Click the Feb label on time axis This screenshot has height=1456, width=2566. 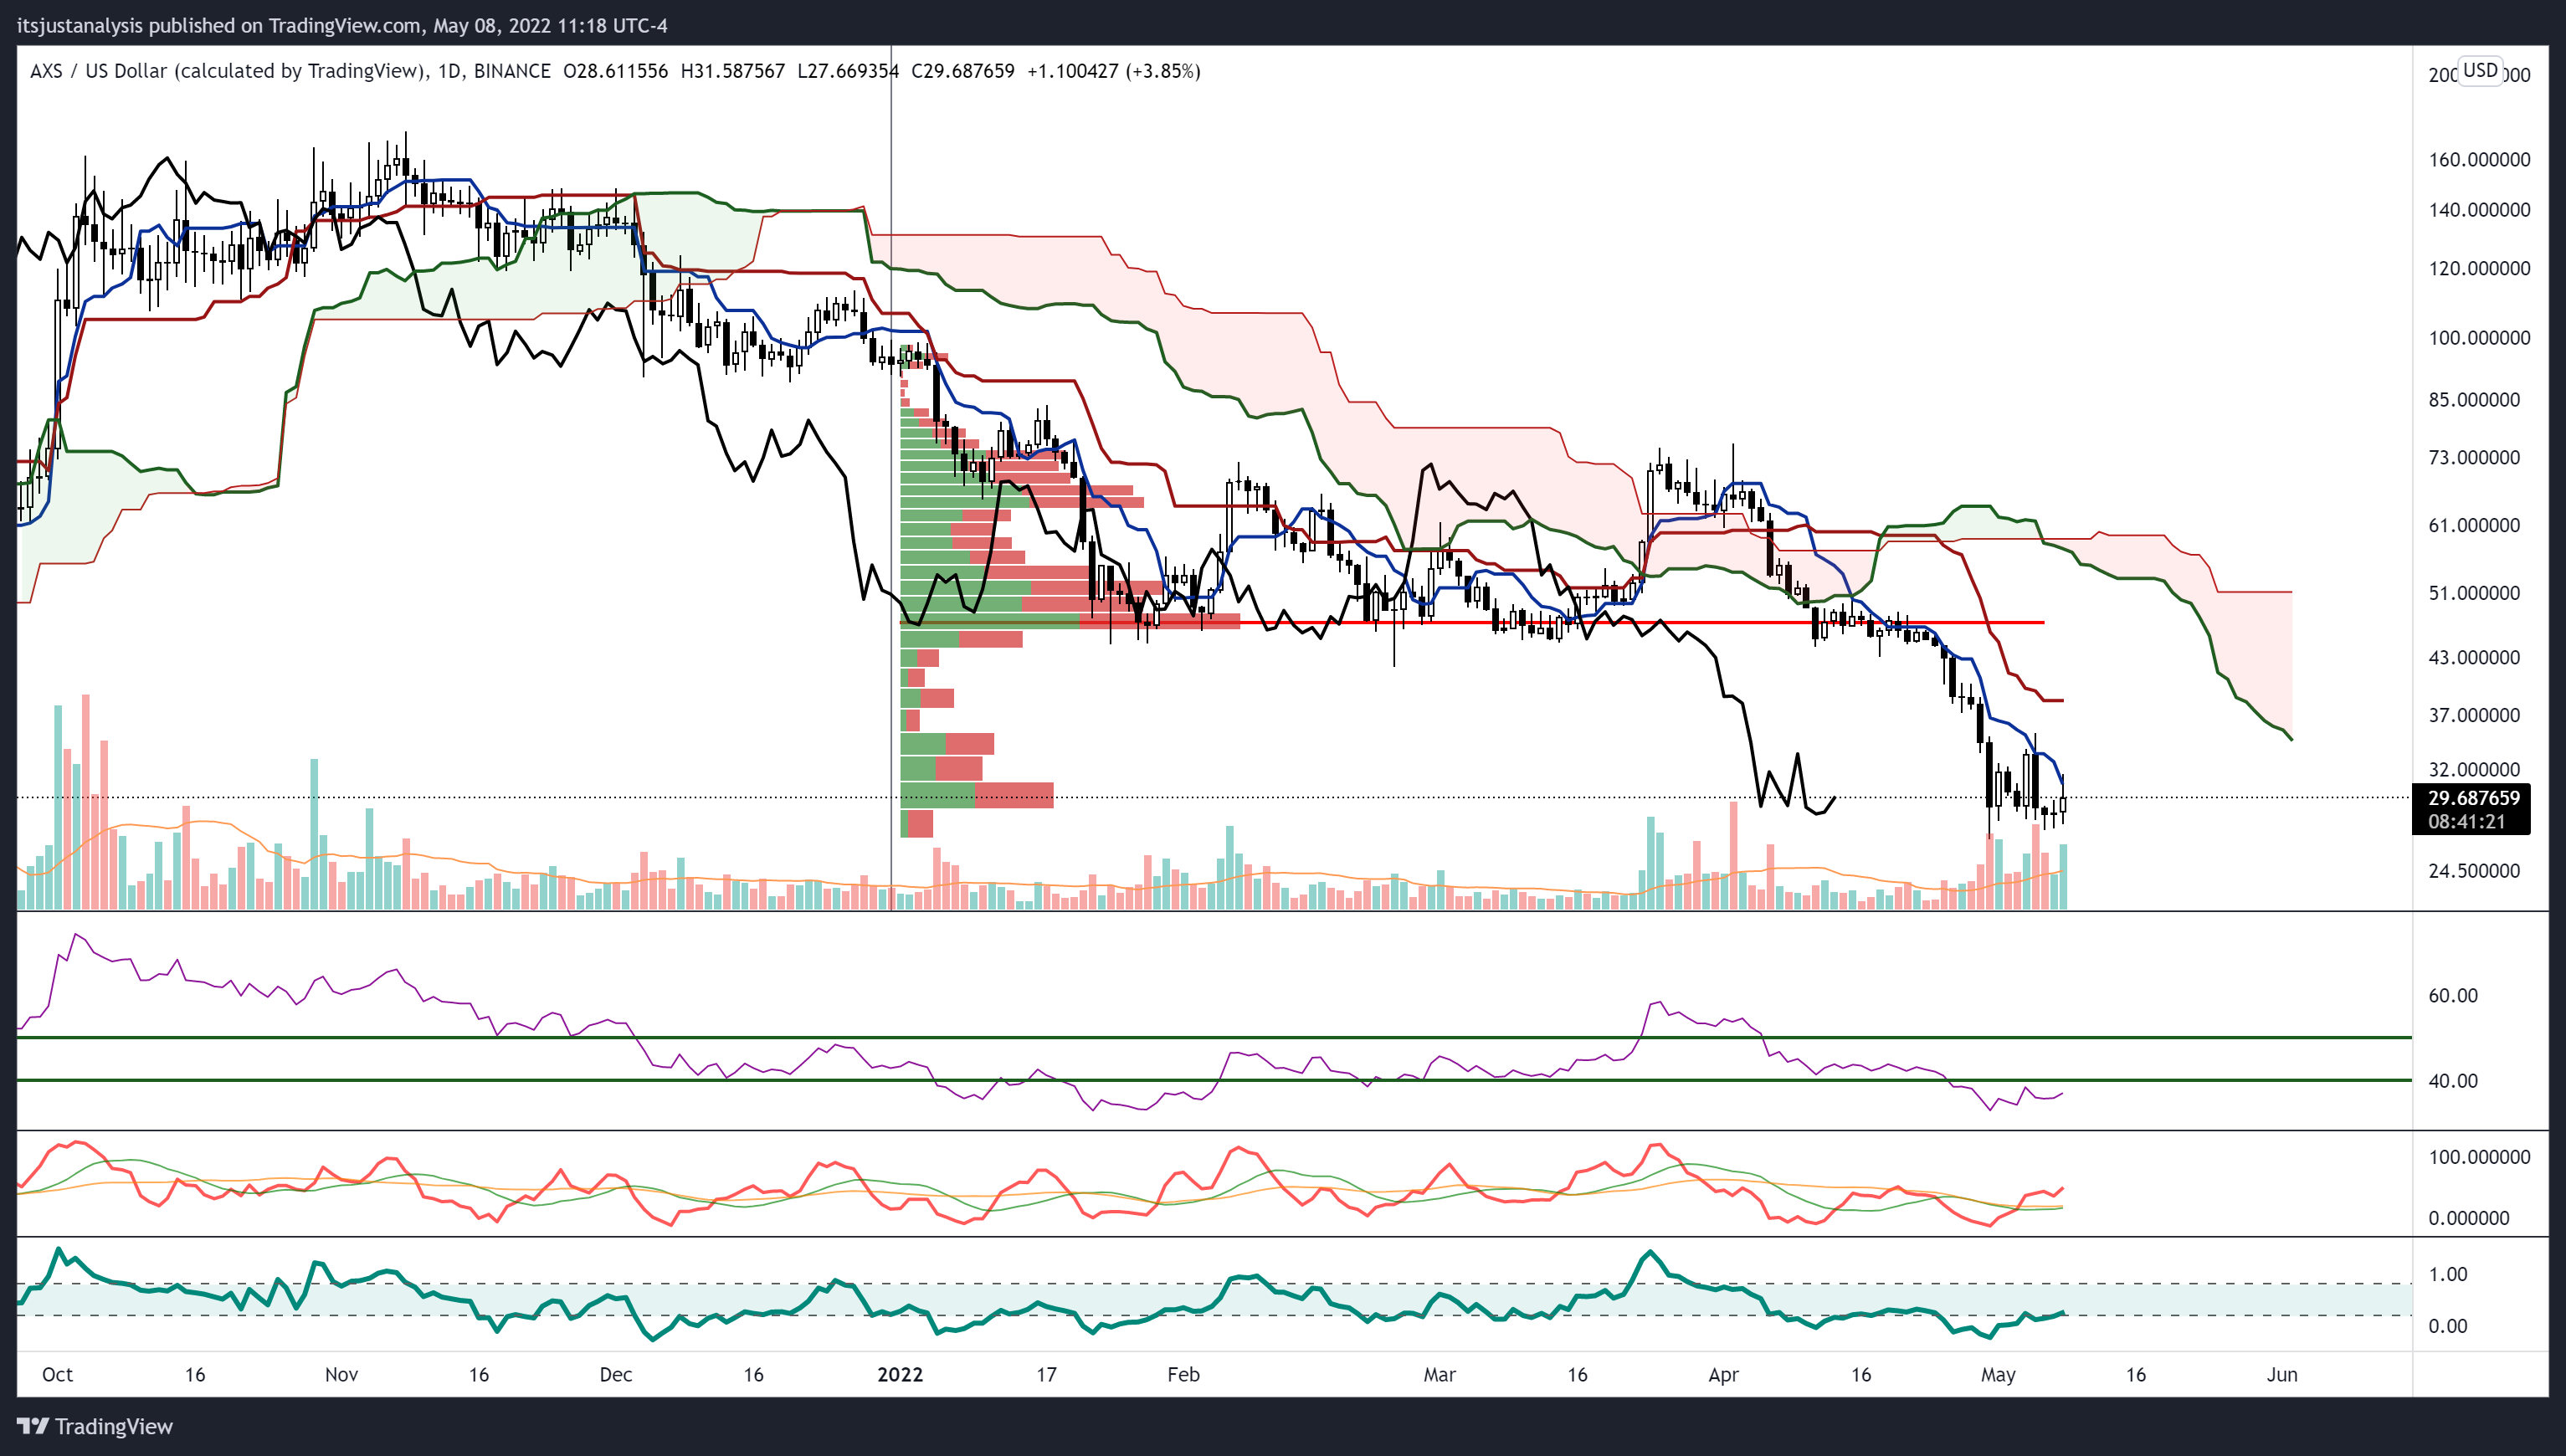(1183, 1374)
